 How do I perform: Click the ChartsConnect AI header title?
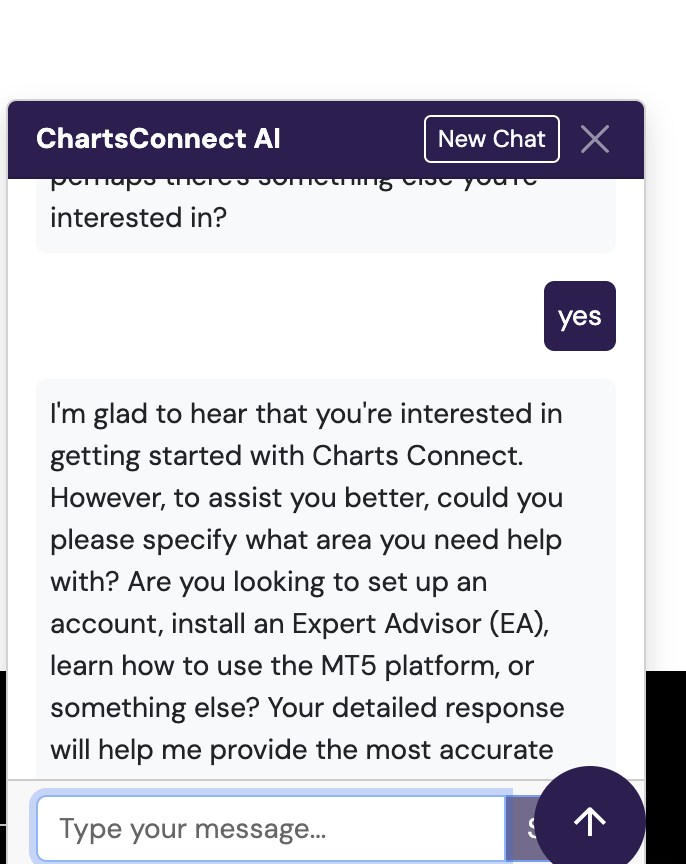pos(158,139)
